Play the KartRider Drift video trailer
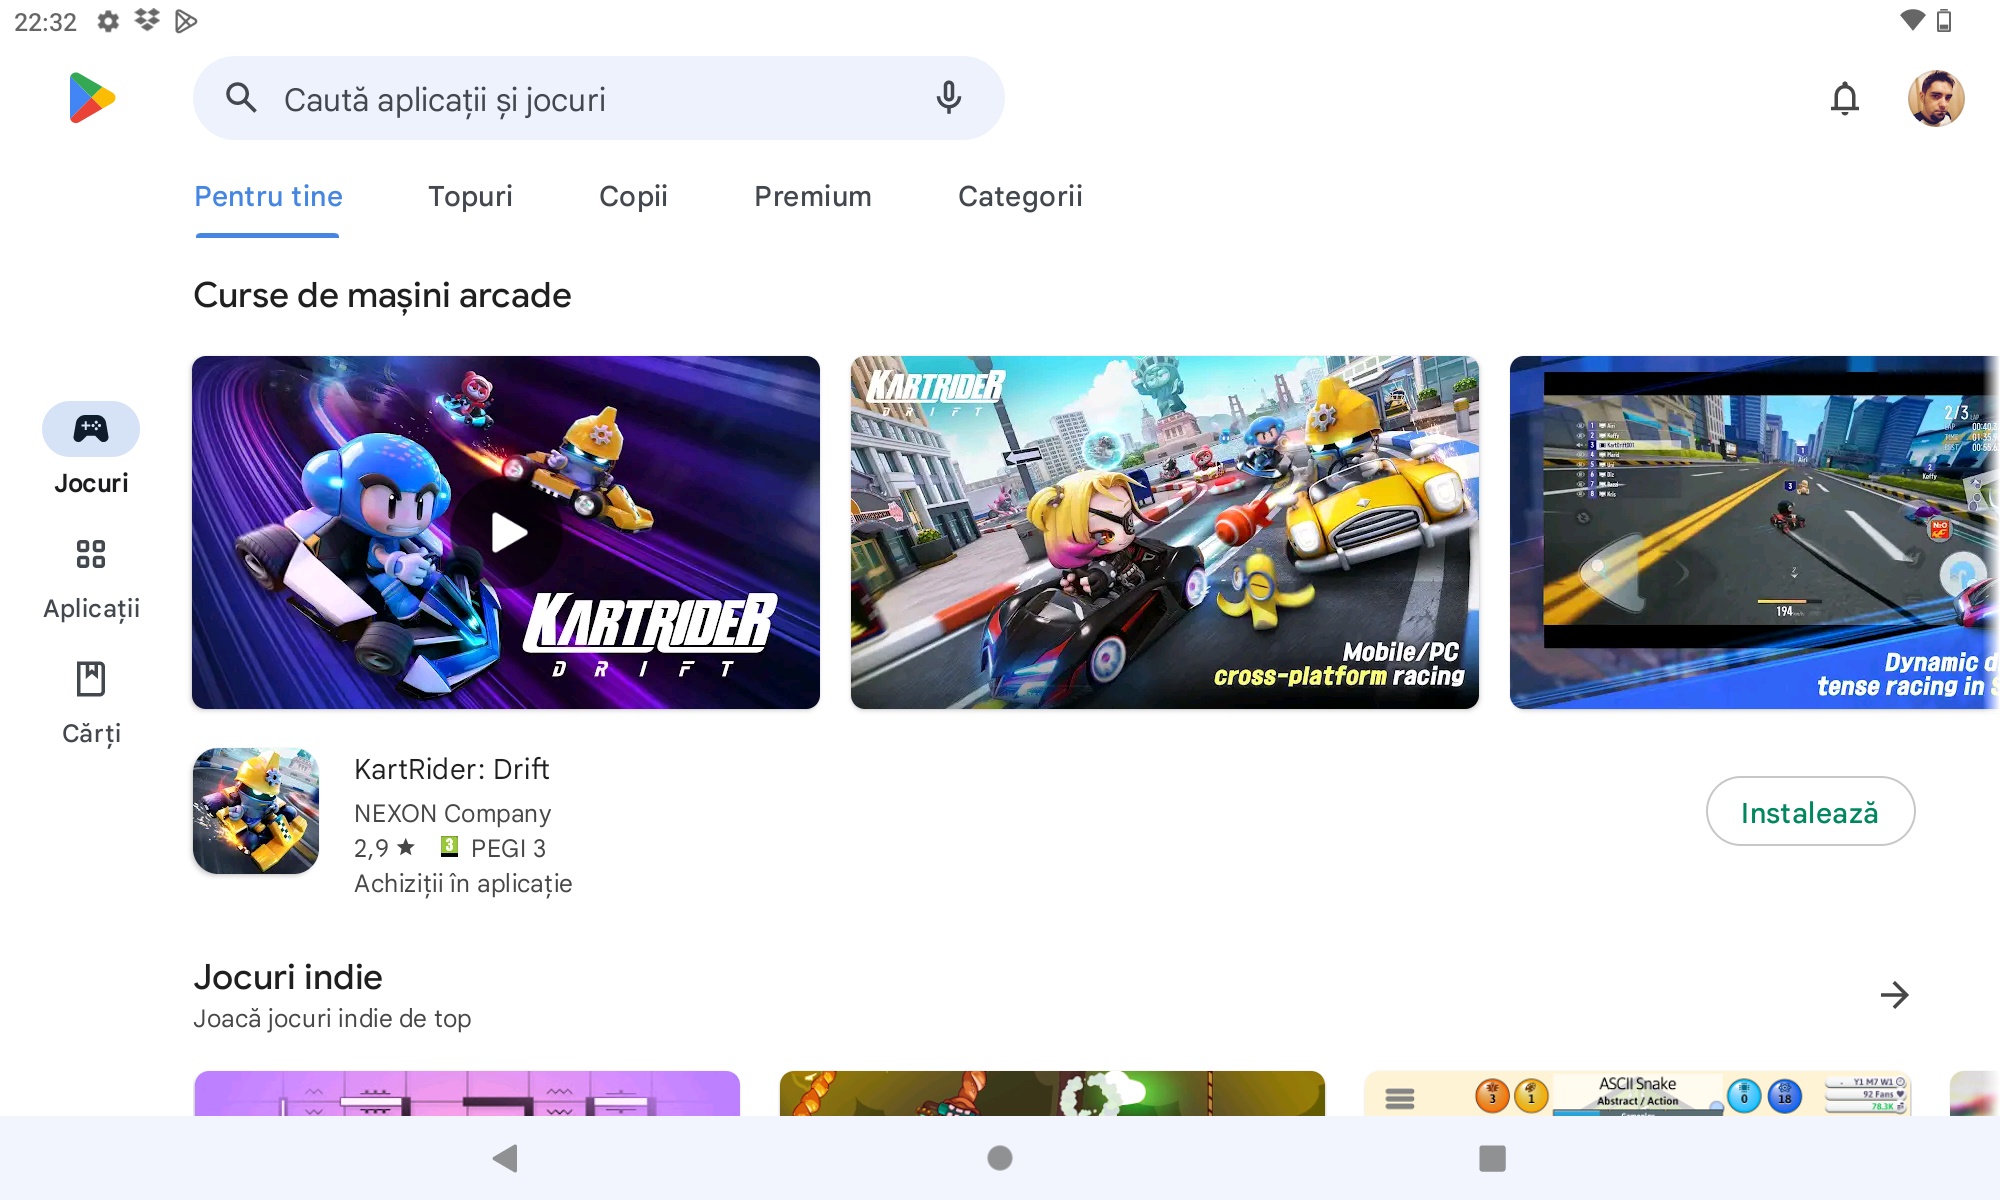 pyautogui.click(x=506, y=532)
